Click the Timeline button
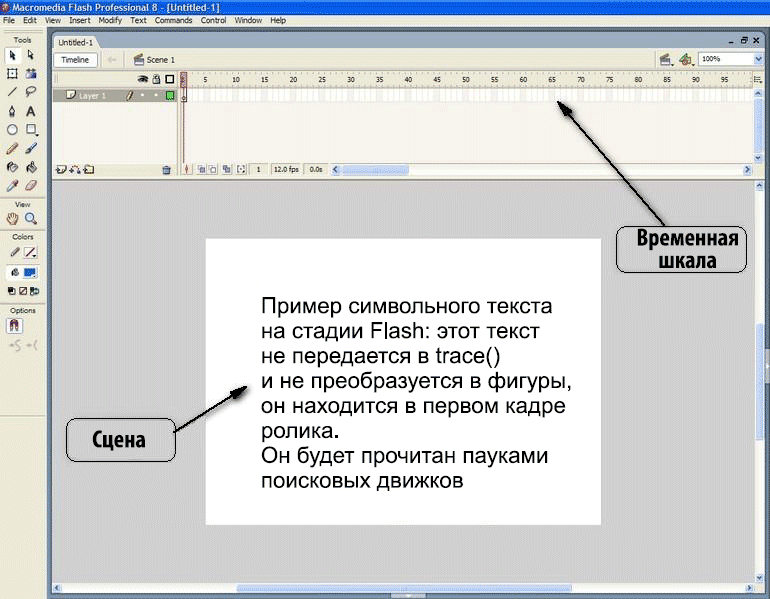This screenshot has width=770, height=599. pos(76,60)
